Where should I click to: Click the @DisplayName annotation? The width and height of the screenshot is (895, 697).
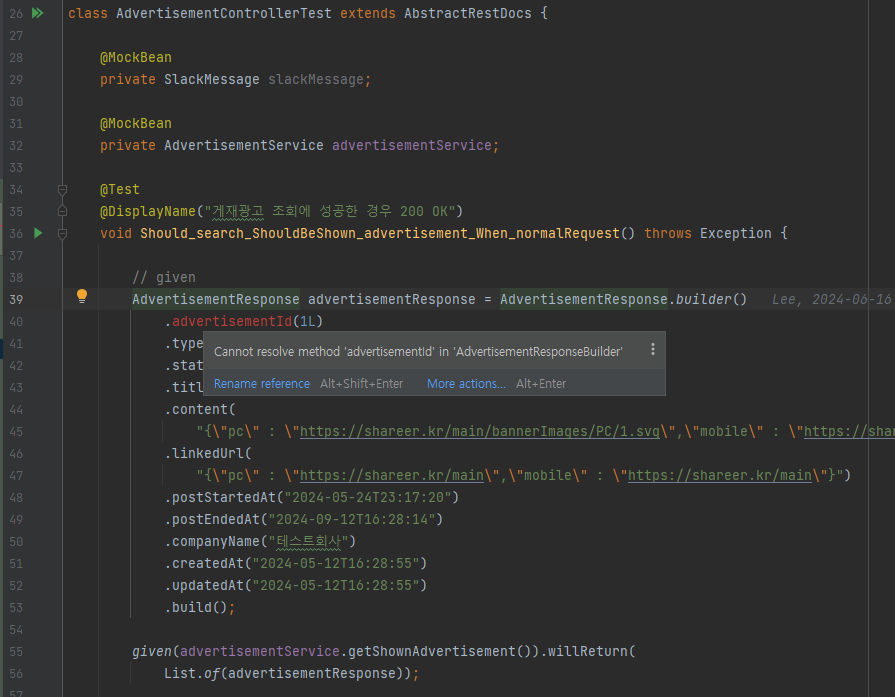tap(148, 211)
